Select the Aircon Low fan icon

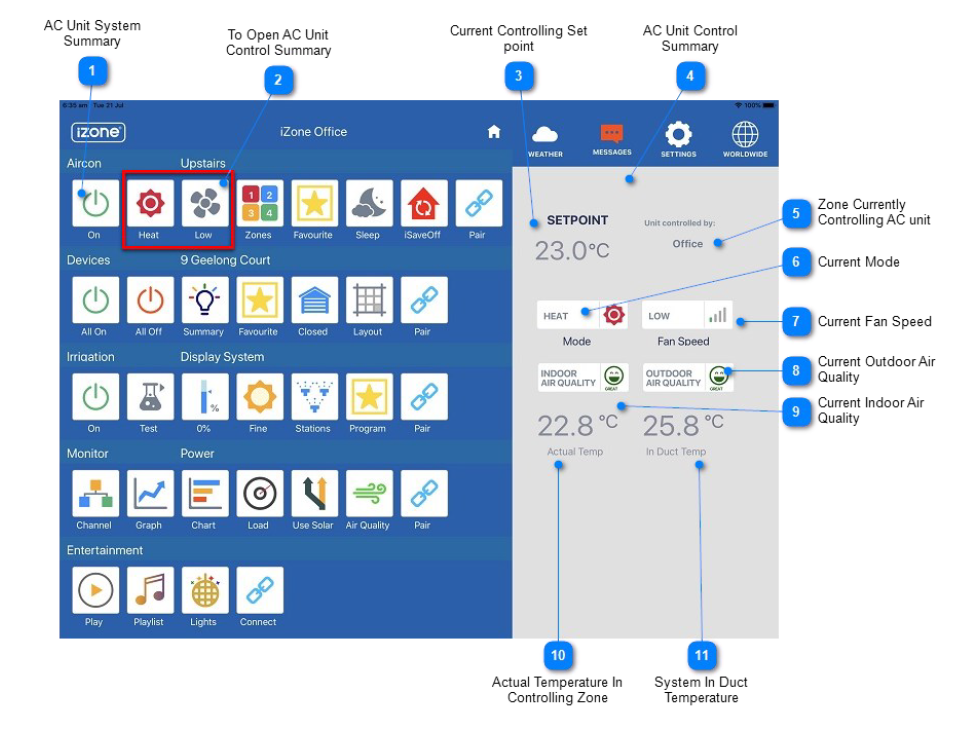[x=205, y=203]
